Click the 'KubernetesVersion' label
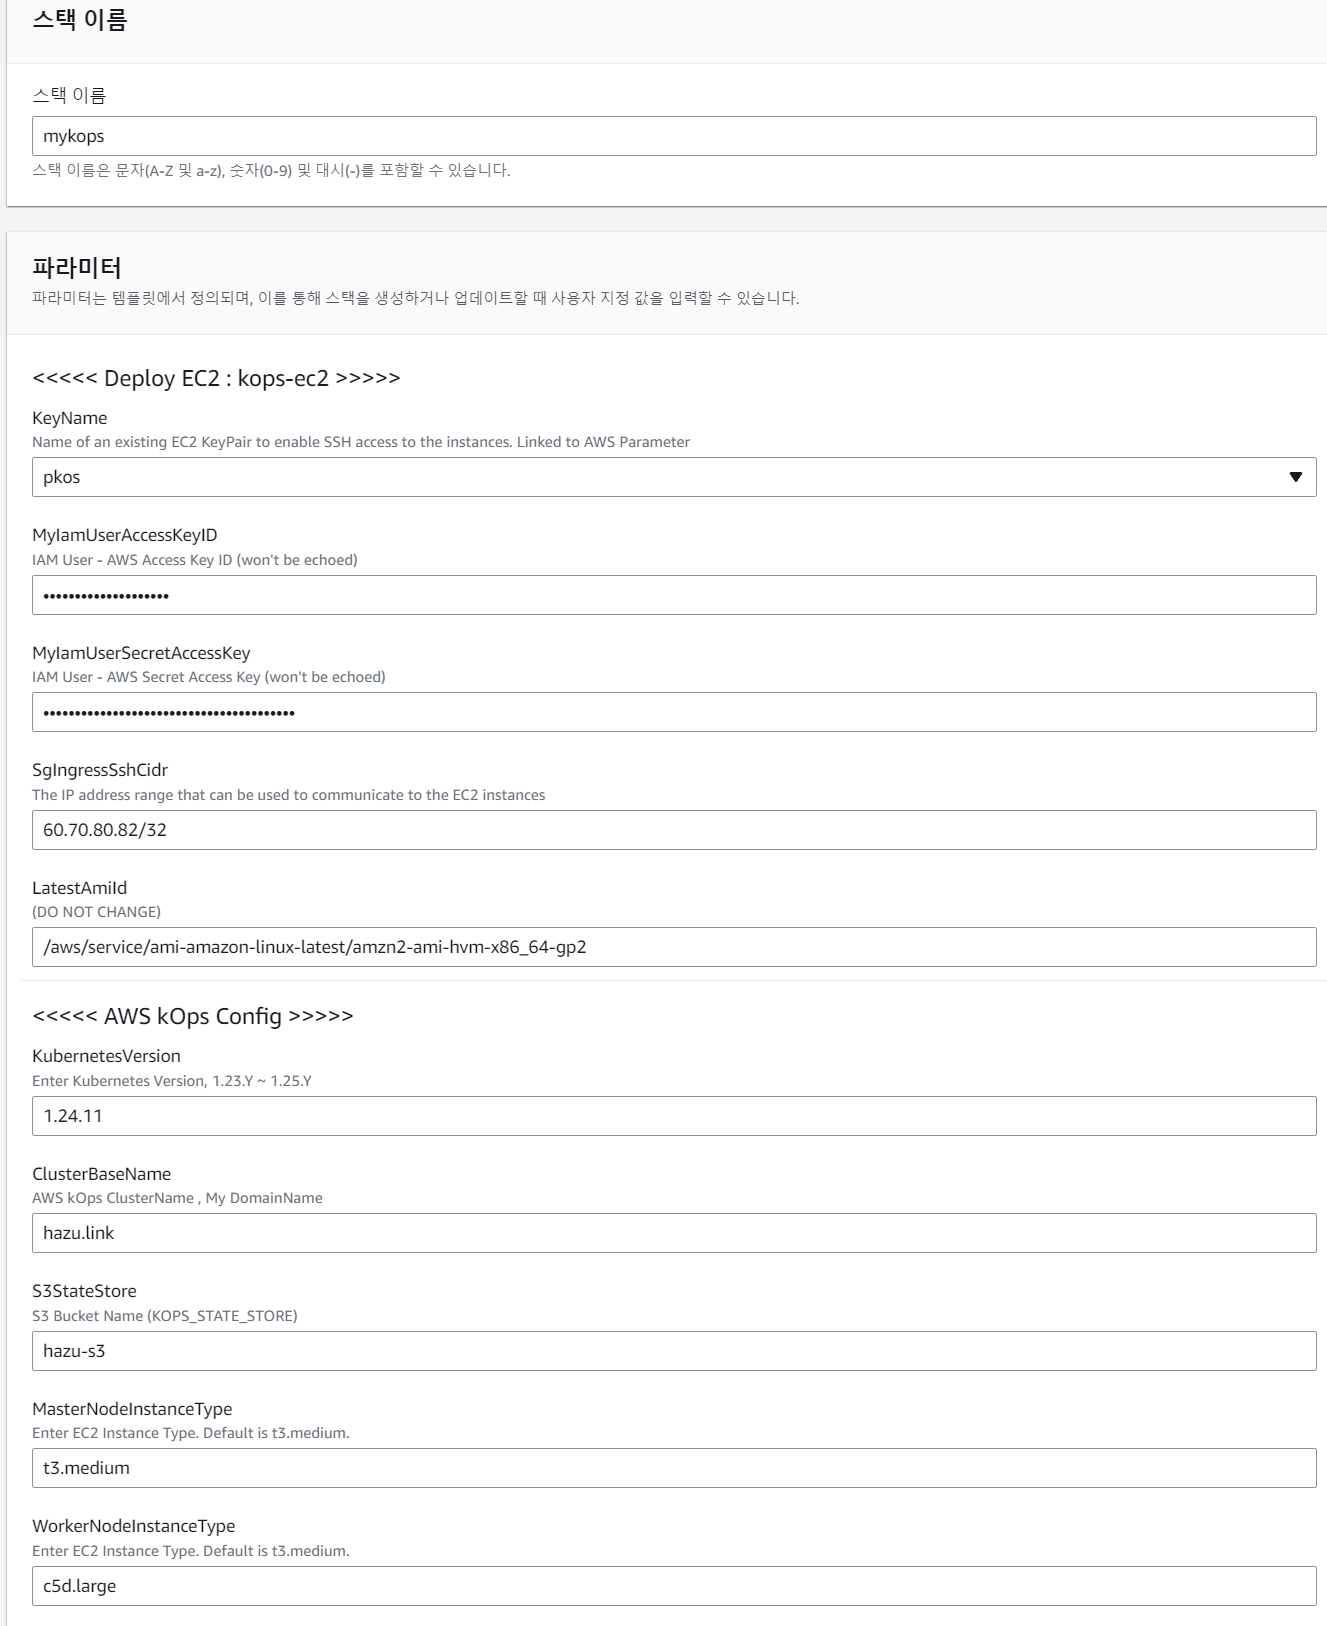1327x1626 pixels. pyautogui.click(x=106, y=1056)
